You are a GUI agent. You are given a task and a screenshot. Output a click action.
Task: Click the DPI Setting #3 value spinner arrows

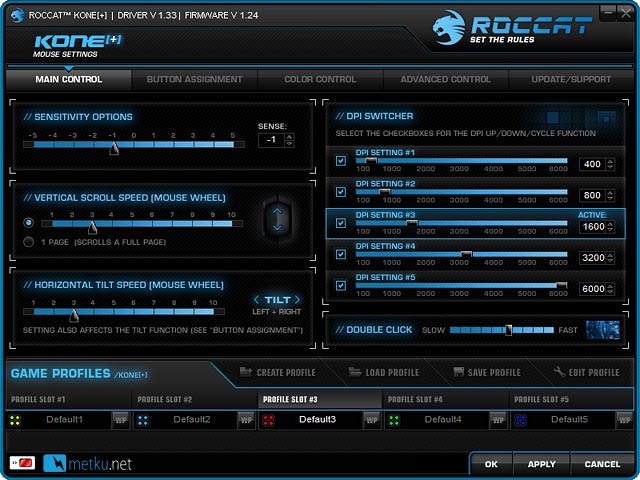click(610, 227)
